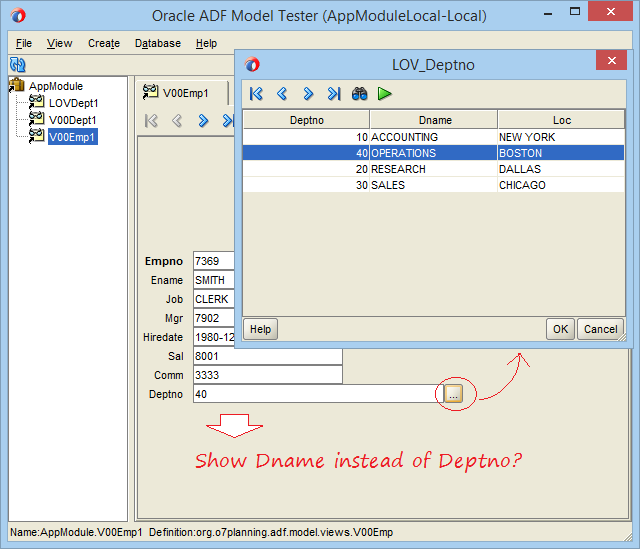Click the Ename field containing SMITH
The image size is (640, 549).
[214, 280]
